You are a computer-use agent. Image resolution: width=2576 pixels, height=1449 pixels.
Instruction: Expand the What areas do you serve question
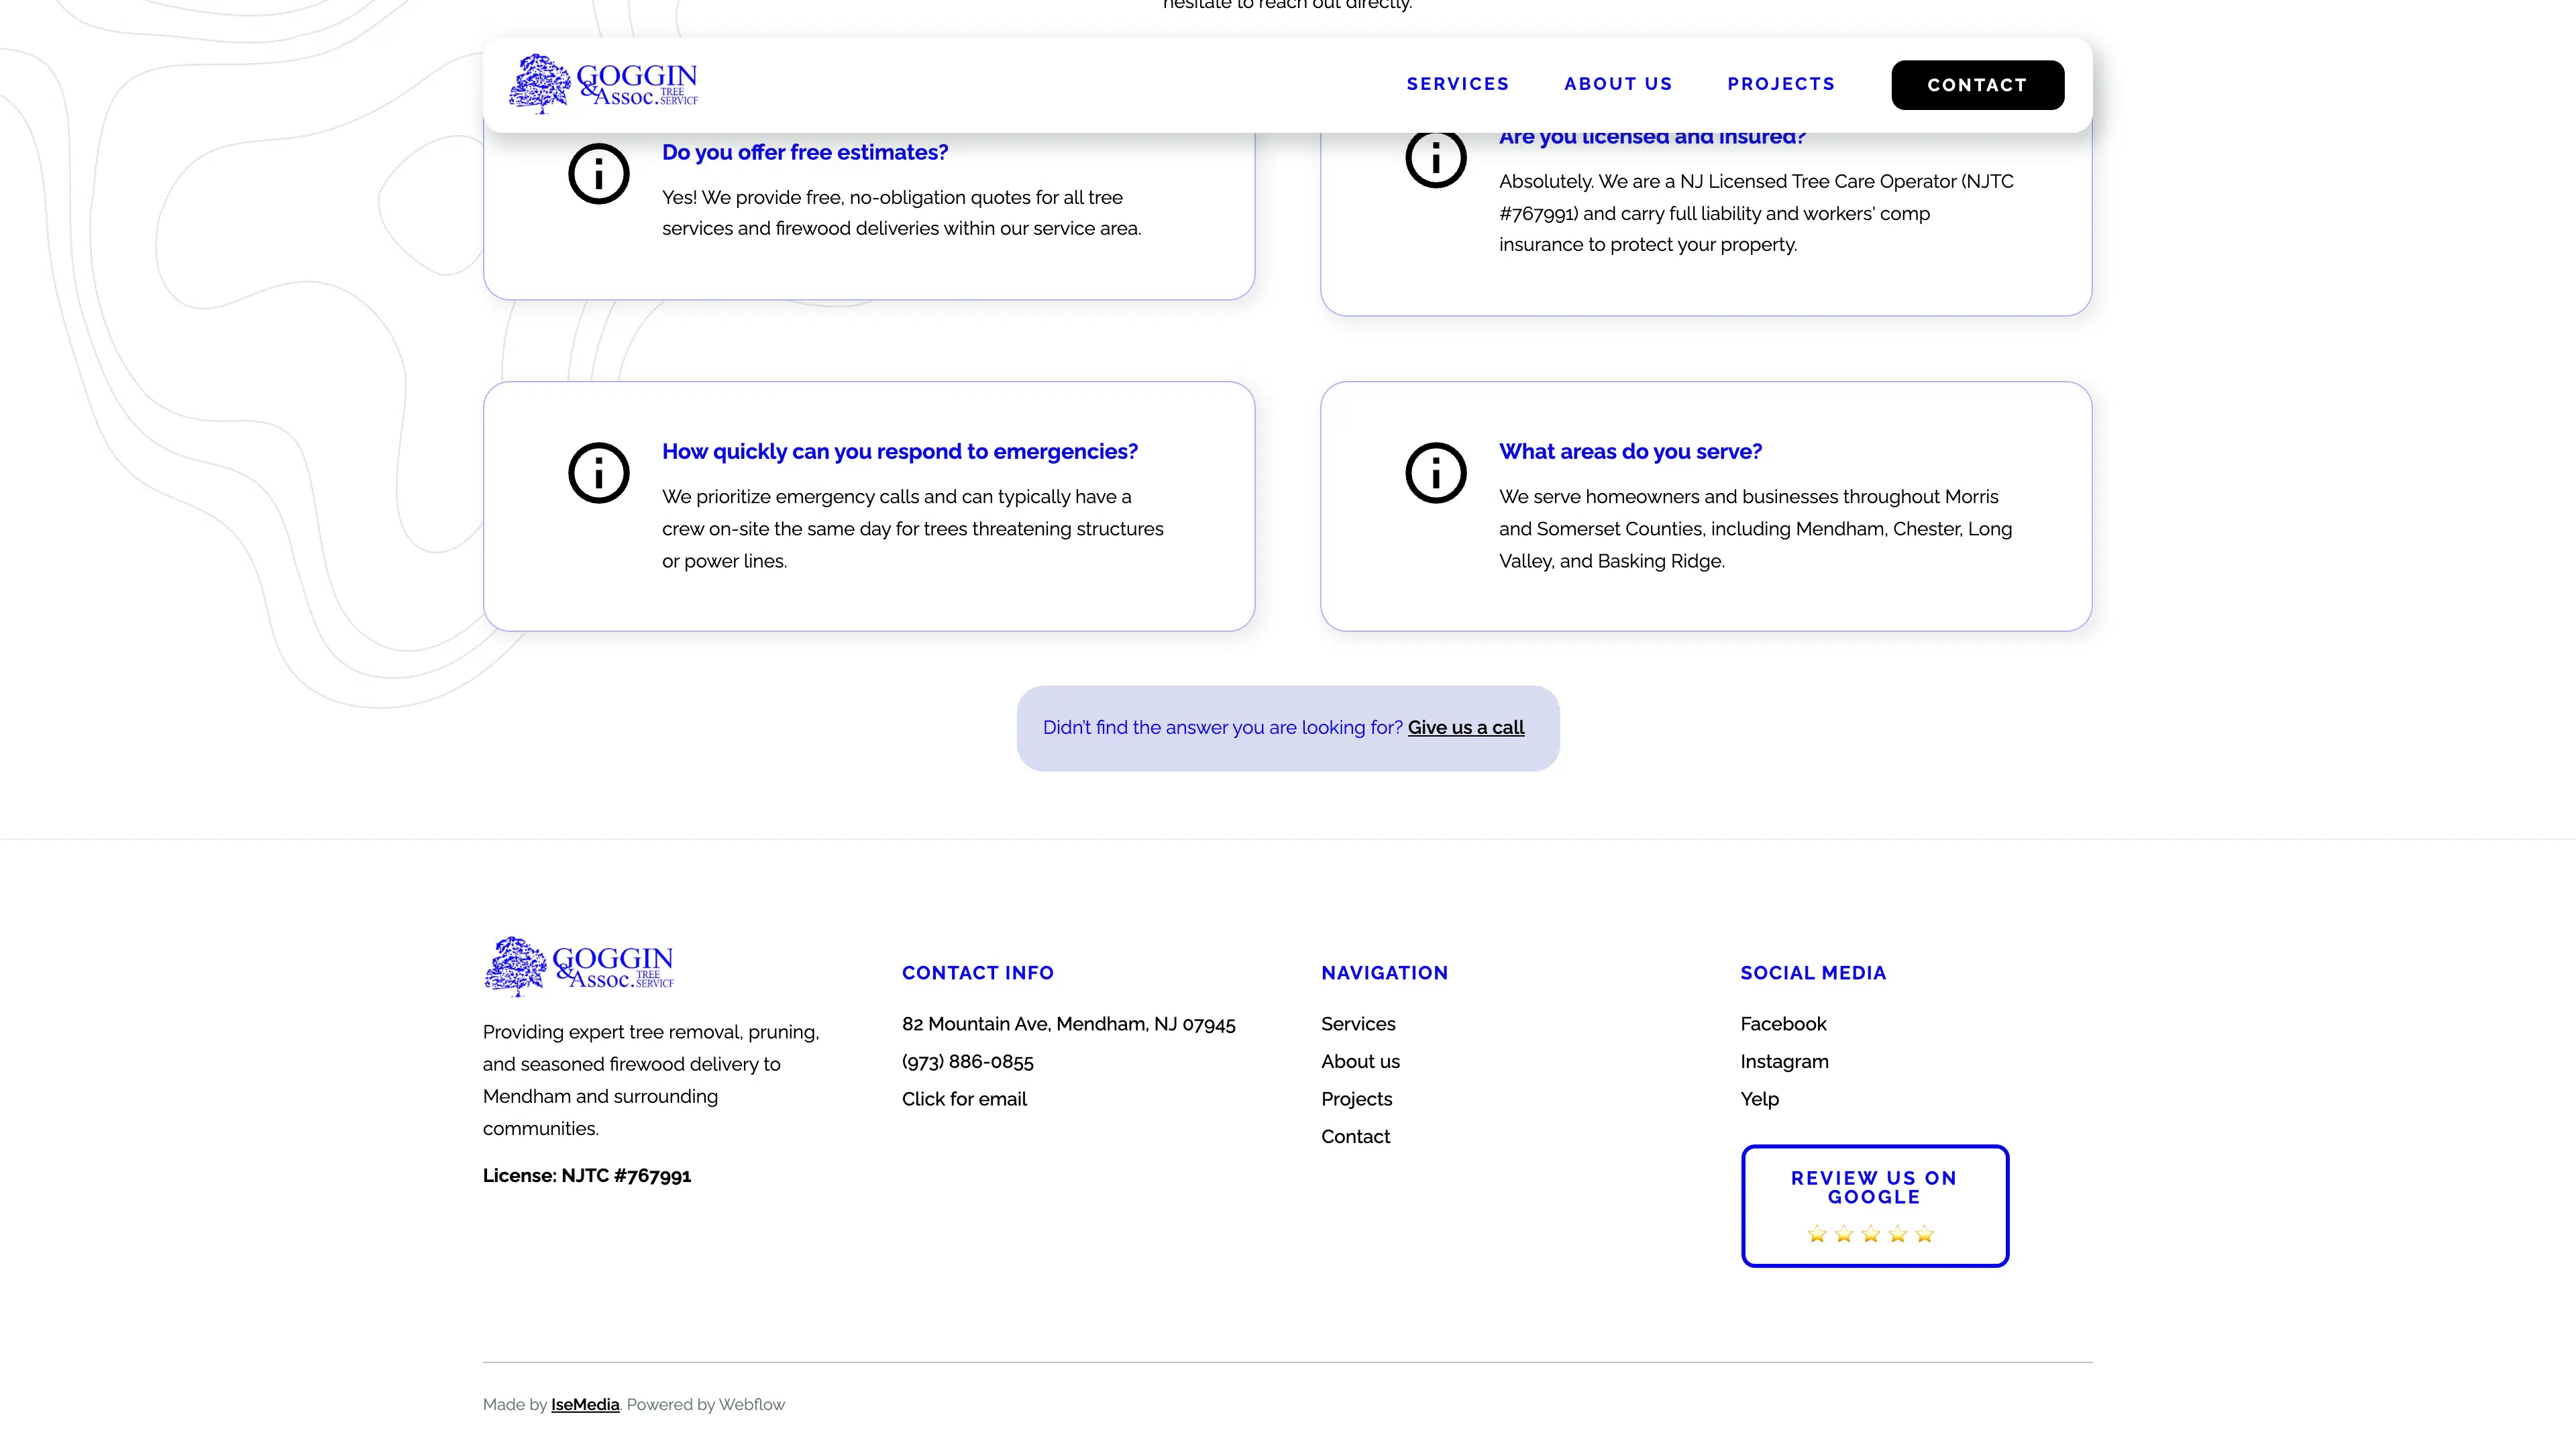coord(1629,452)
